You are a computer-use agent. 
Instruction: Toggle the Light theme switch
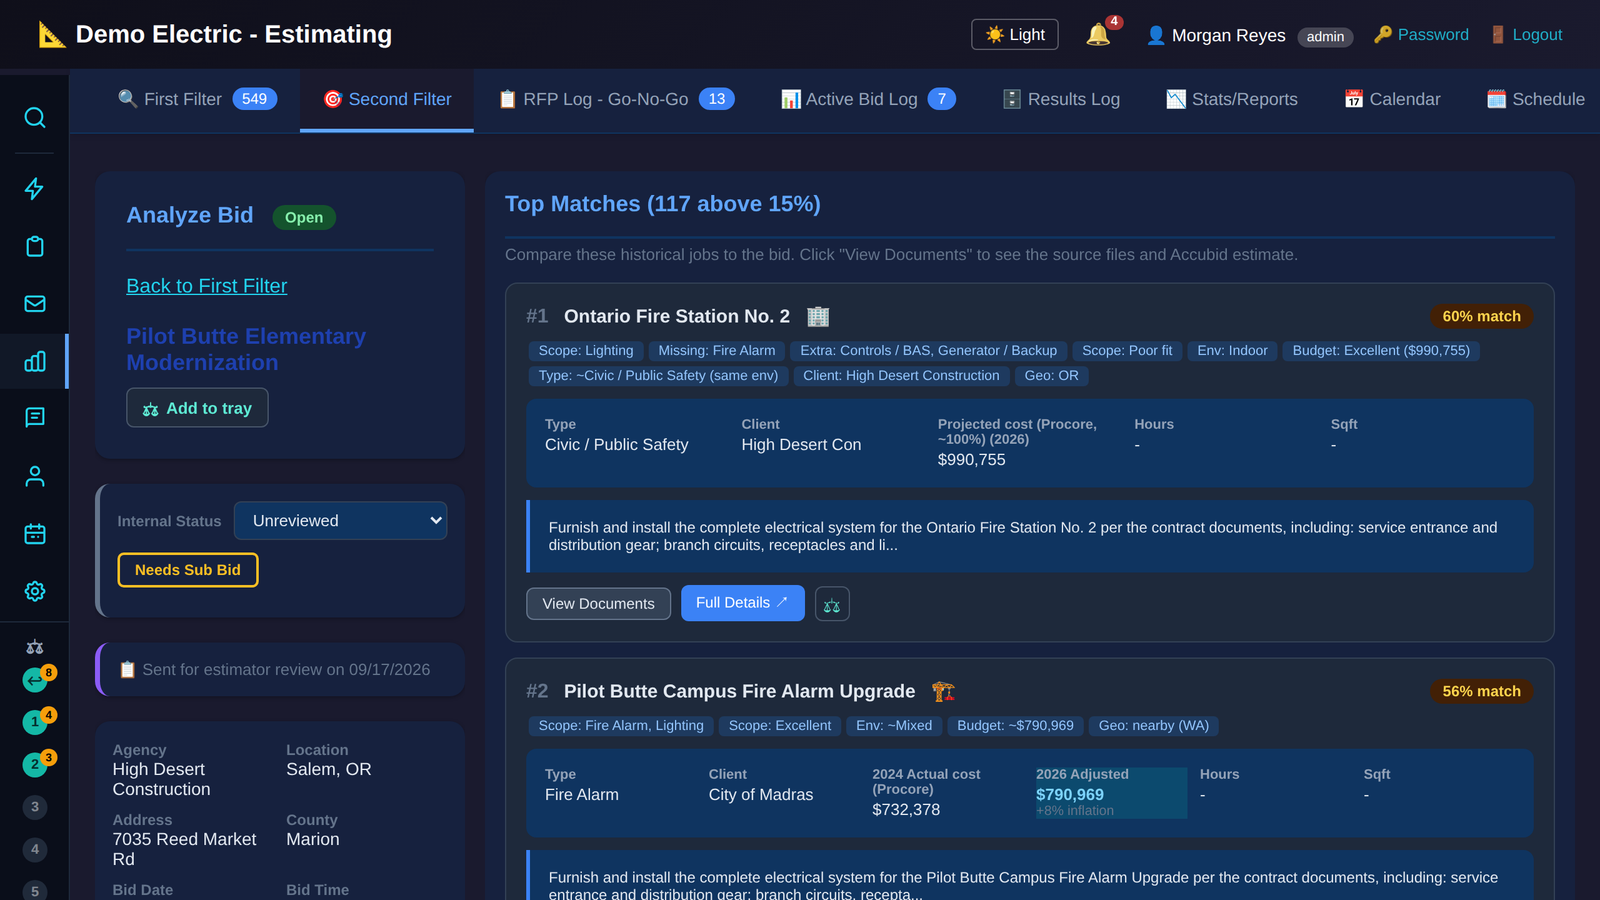[x=1015, y=35]
